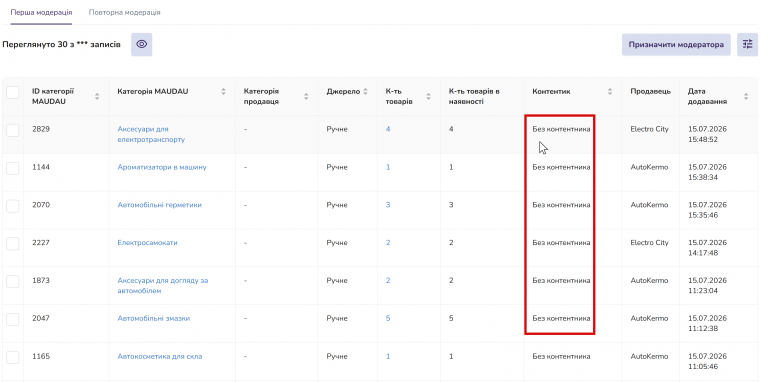Sort by ID категорії MAUDAU column arrows
The height and width of the screenshot is (383, 768).
pyautogui.click(x=97, y=96)
